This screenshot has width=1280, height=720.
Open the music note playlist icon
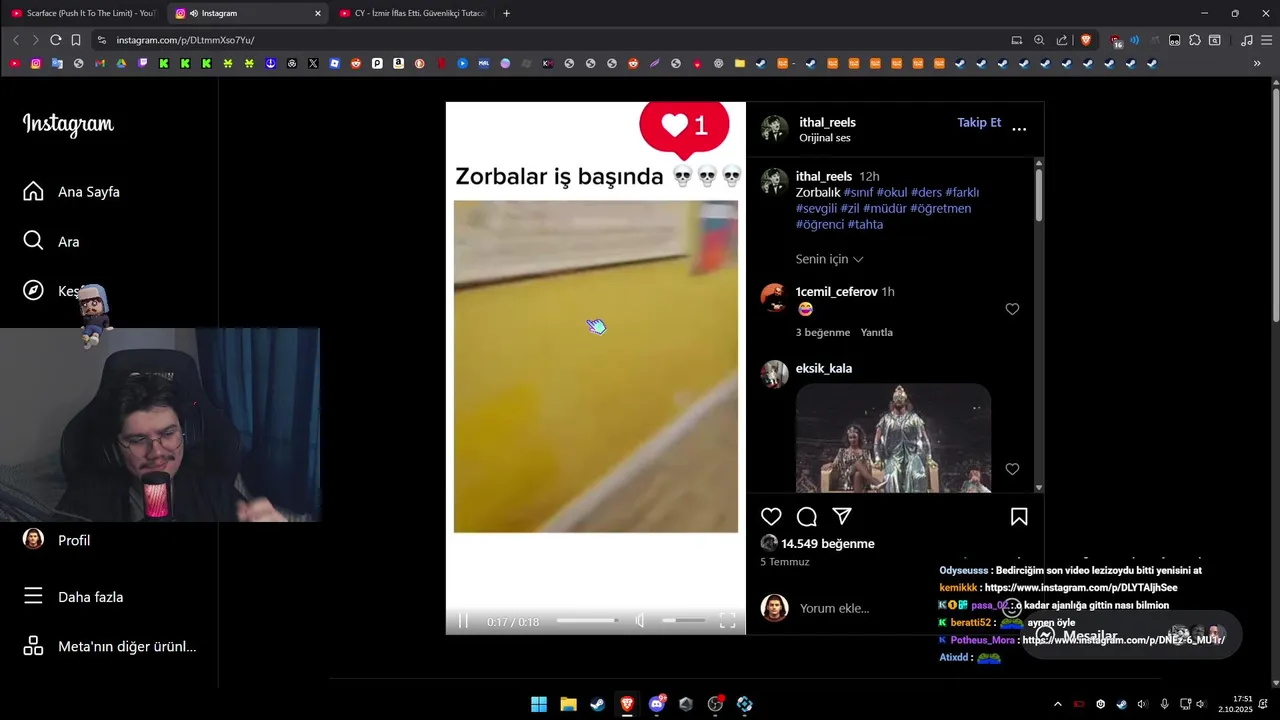1246,40
